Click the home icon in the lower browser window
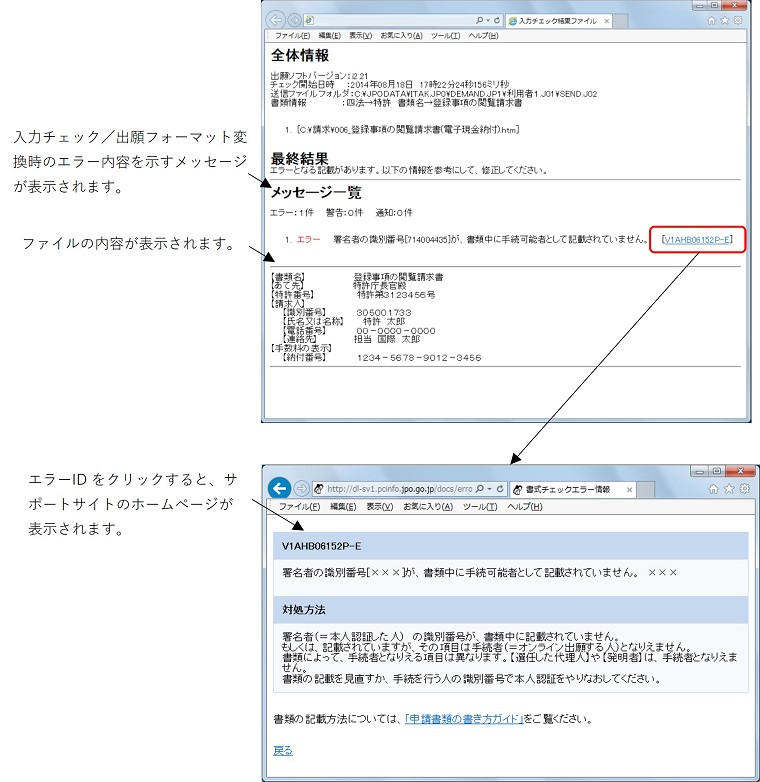Screen dimensions: 760x782 coord(712,489)
